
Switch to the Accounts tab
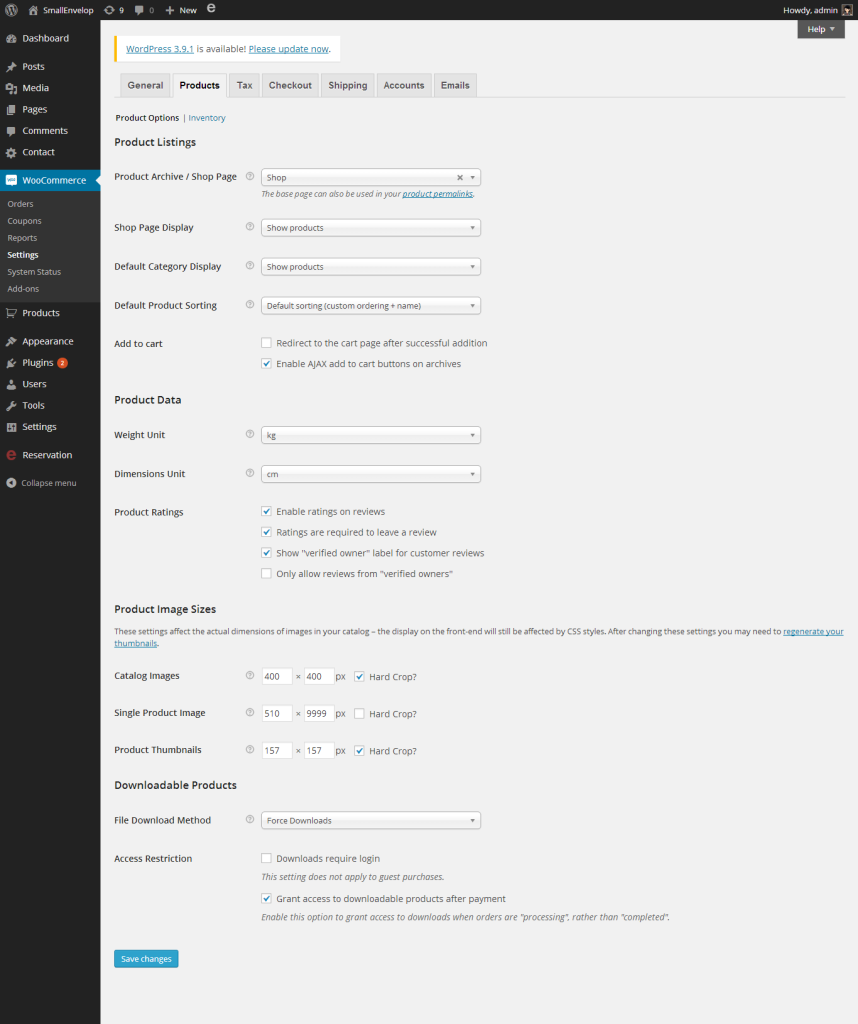[x=404, y=86]
